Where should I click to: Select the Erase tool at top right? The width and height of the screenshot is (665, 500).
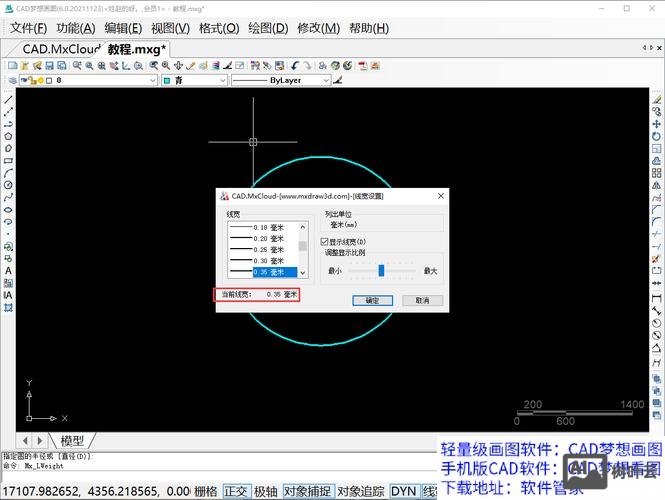pos(657,100)
